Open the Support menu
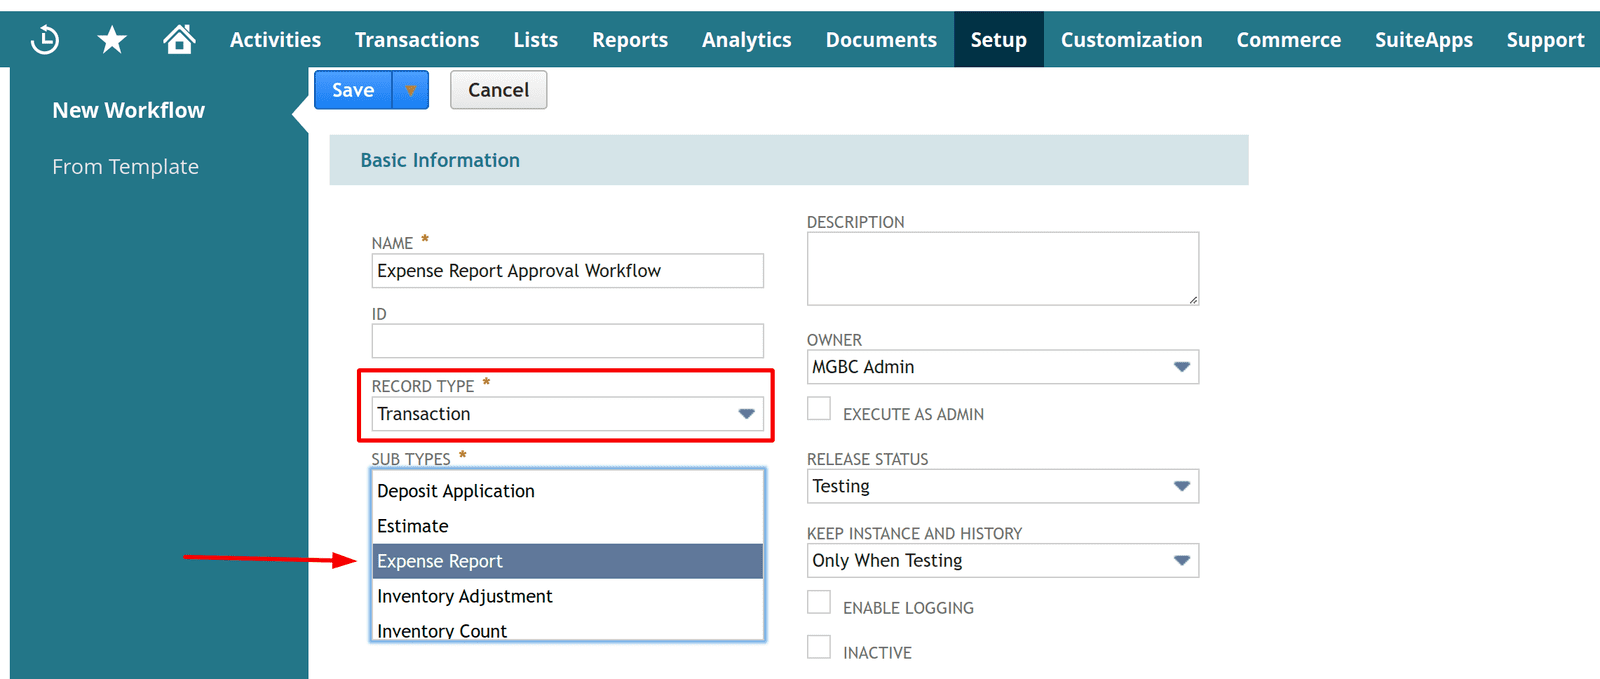Screen dimensions: 1600x679 pos(1545,40)
